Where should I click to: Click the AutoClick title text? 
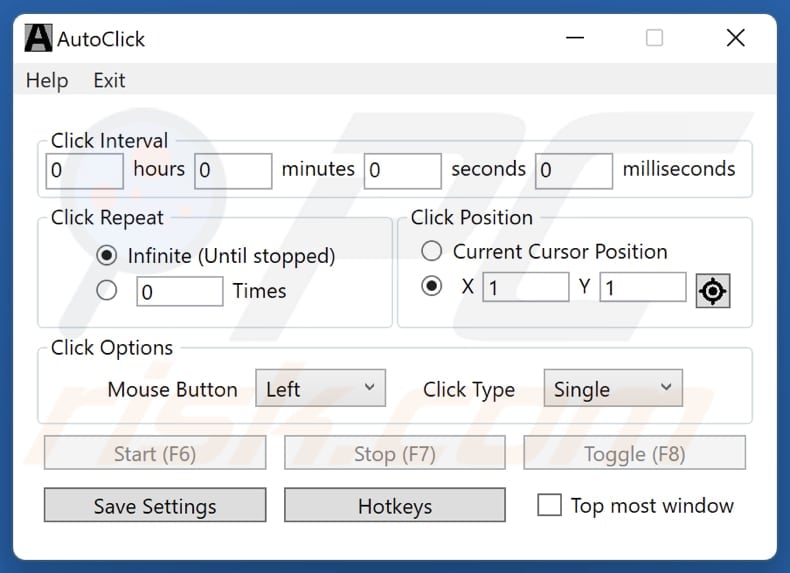tap(101, 39)
